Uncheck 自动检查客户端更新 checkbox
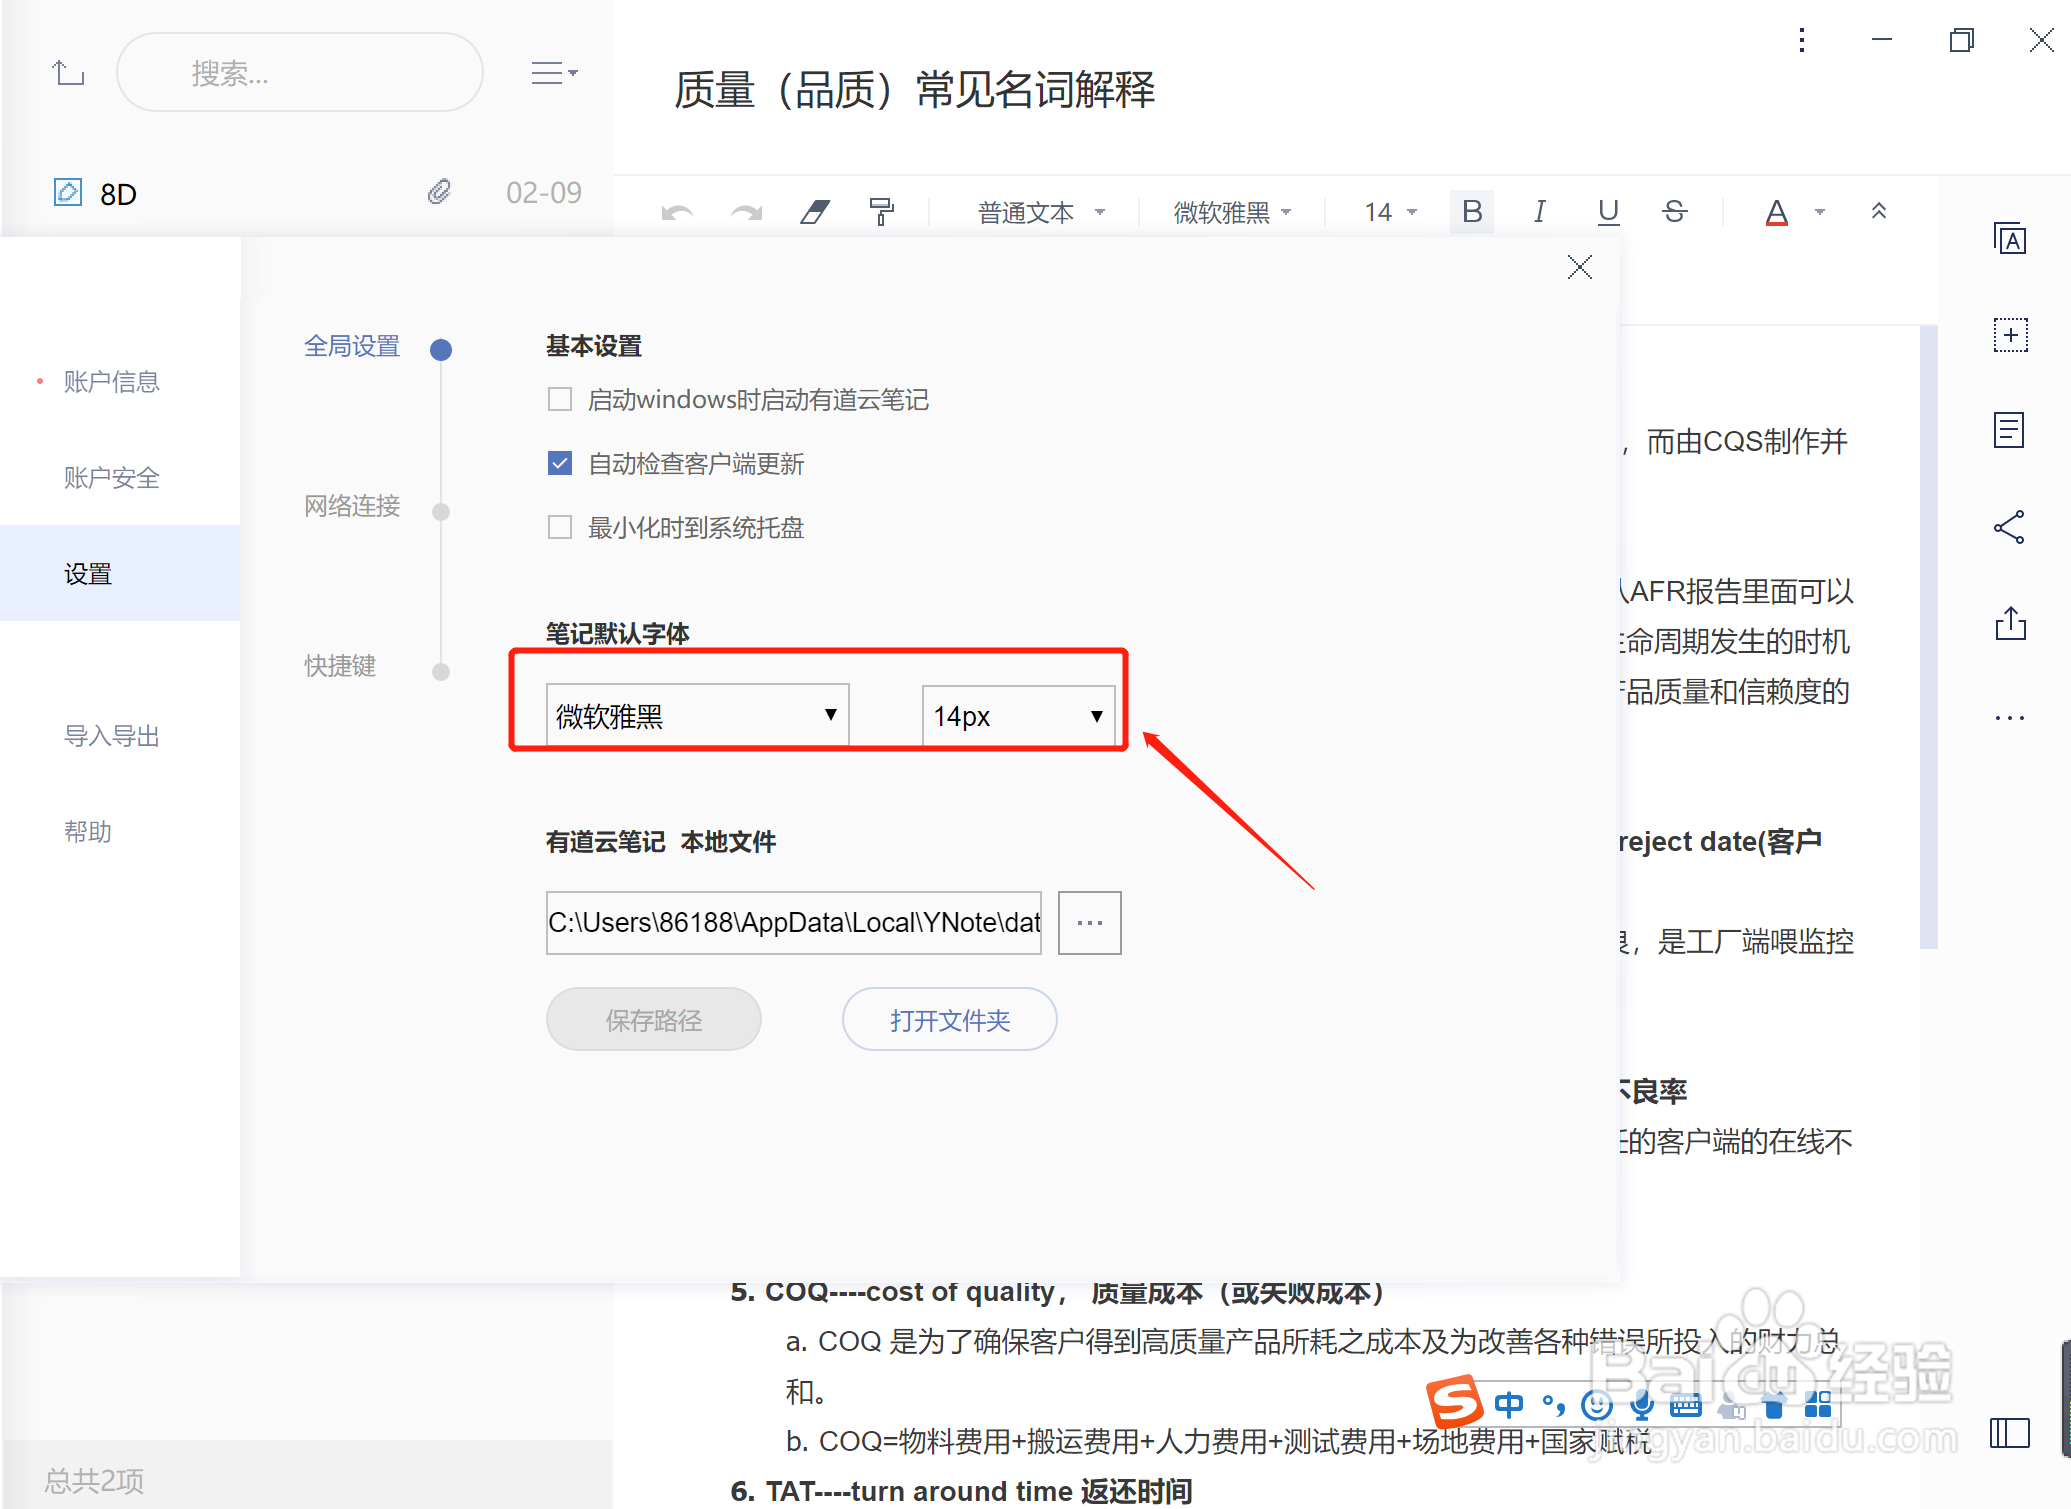The height and width of the screenshot is (1509, 2071). click(x=560, y=463)
